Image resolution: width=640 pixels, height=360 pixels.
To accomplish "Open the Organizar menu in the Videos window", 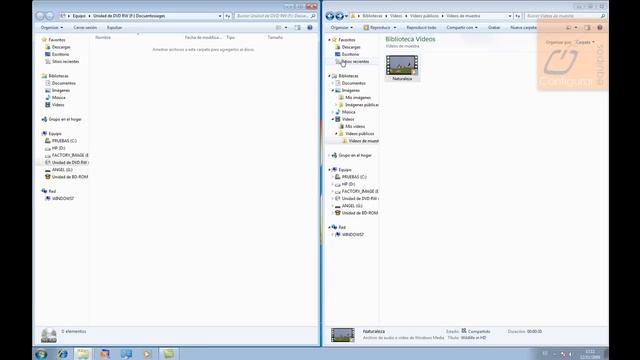I will click(x=342, y=28).
